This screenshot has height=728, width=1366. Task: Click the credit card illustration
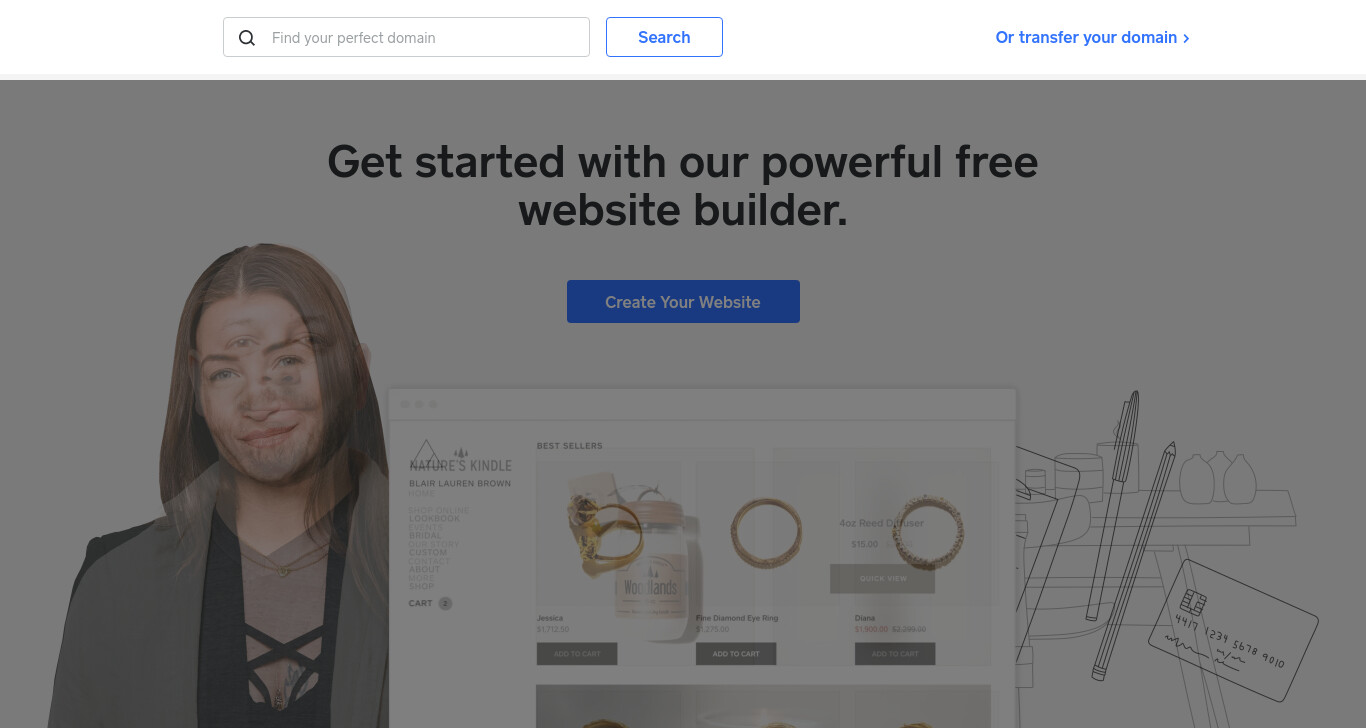click(1233, 630)
